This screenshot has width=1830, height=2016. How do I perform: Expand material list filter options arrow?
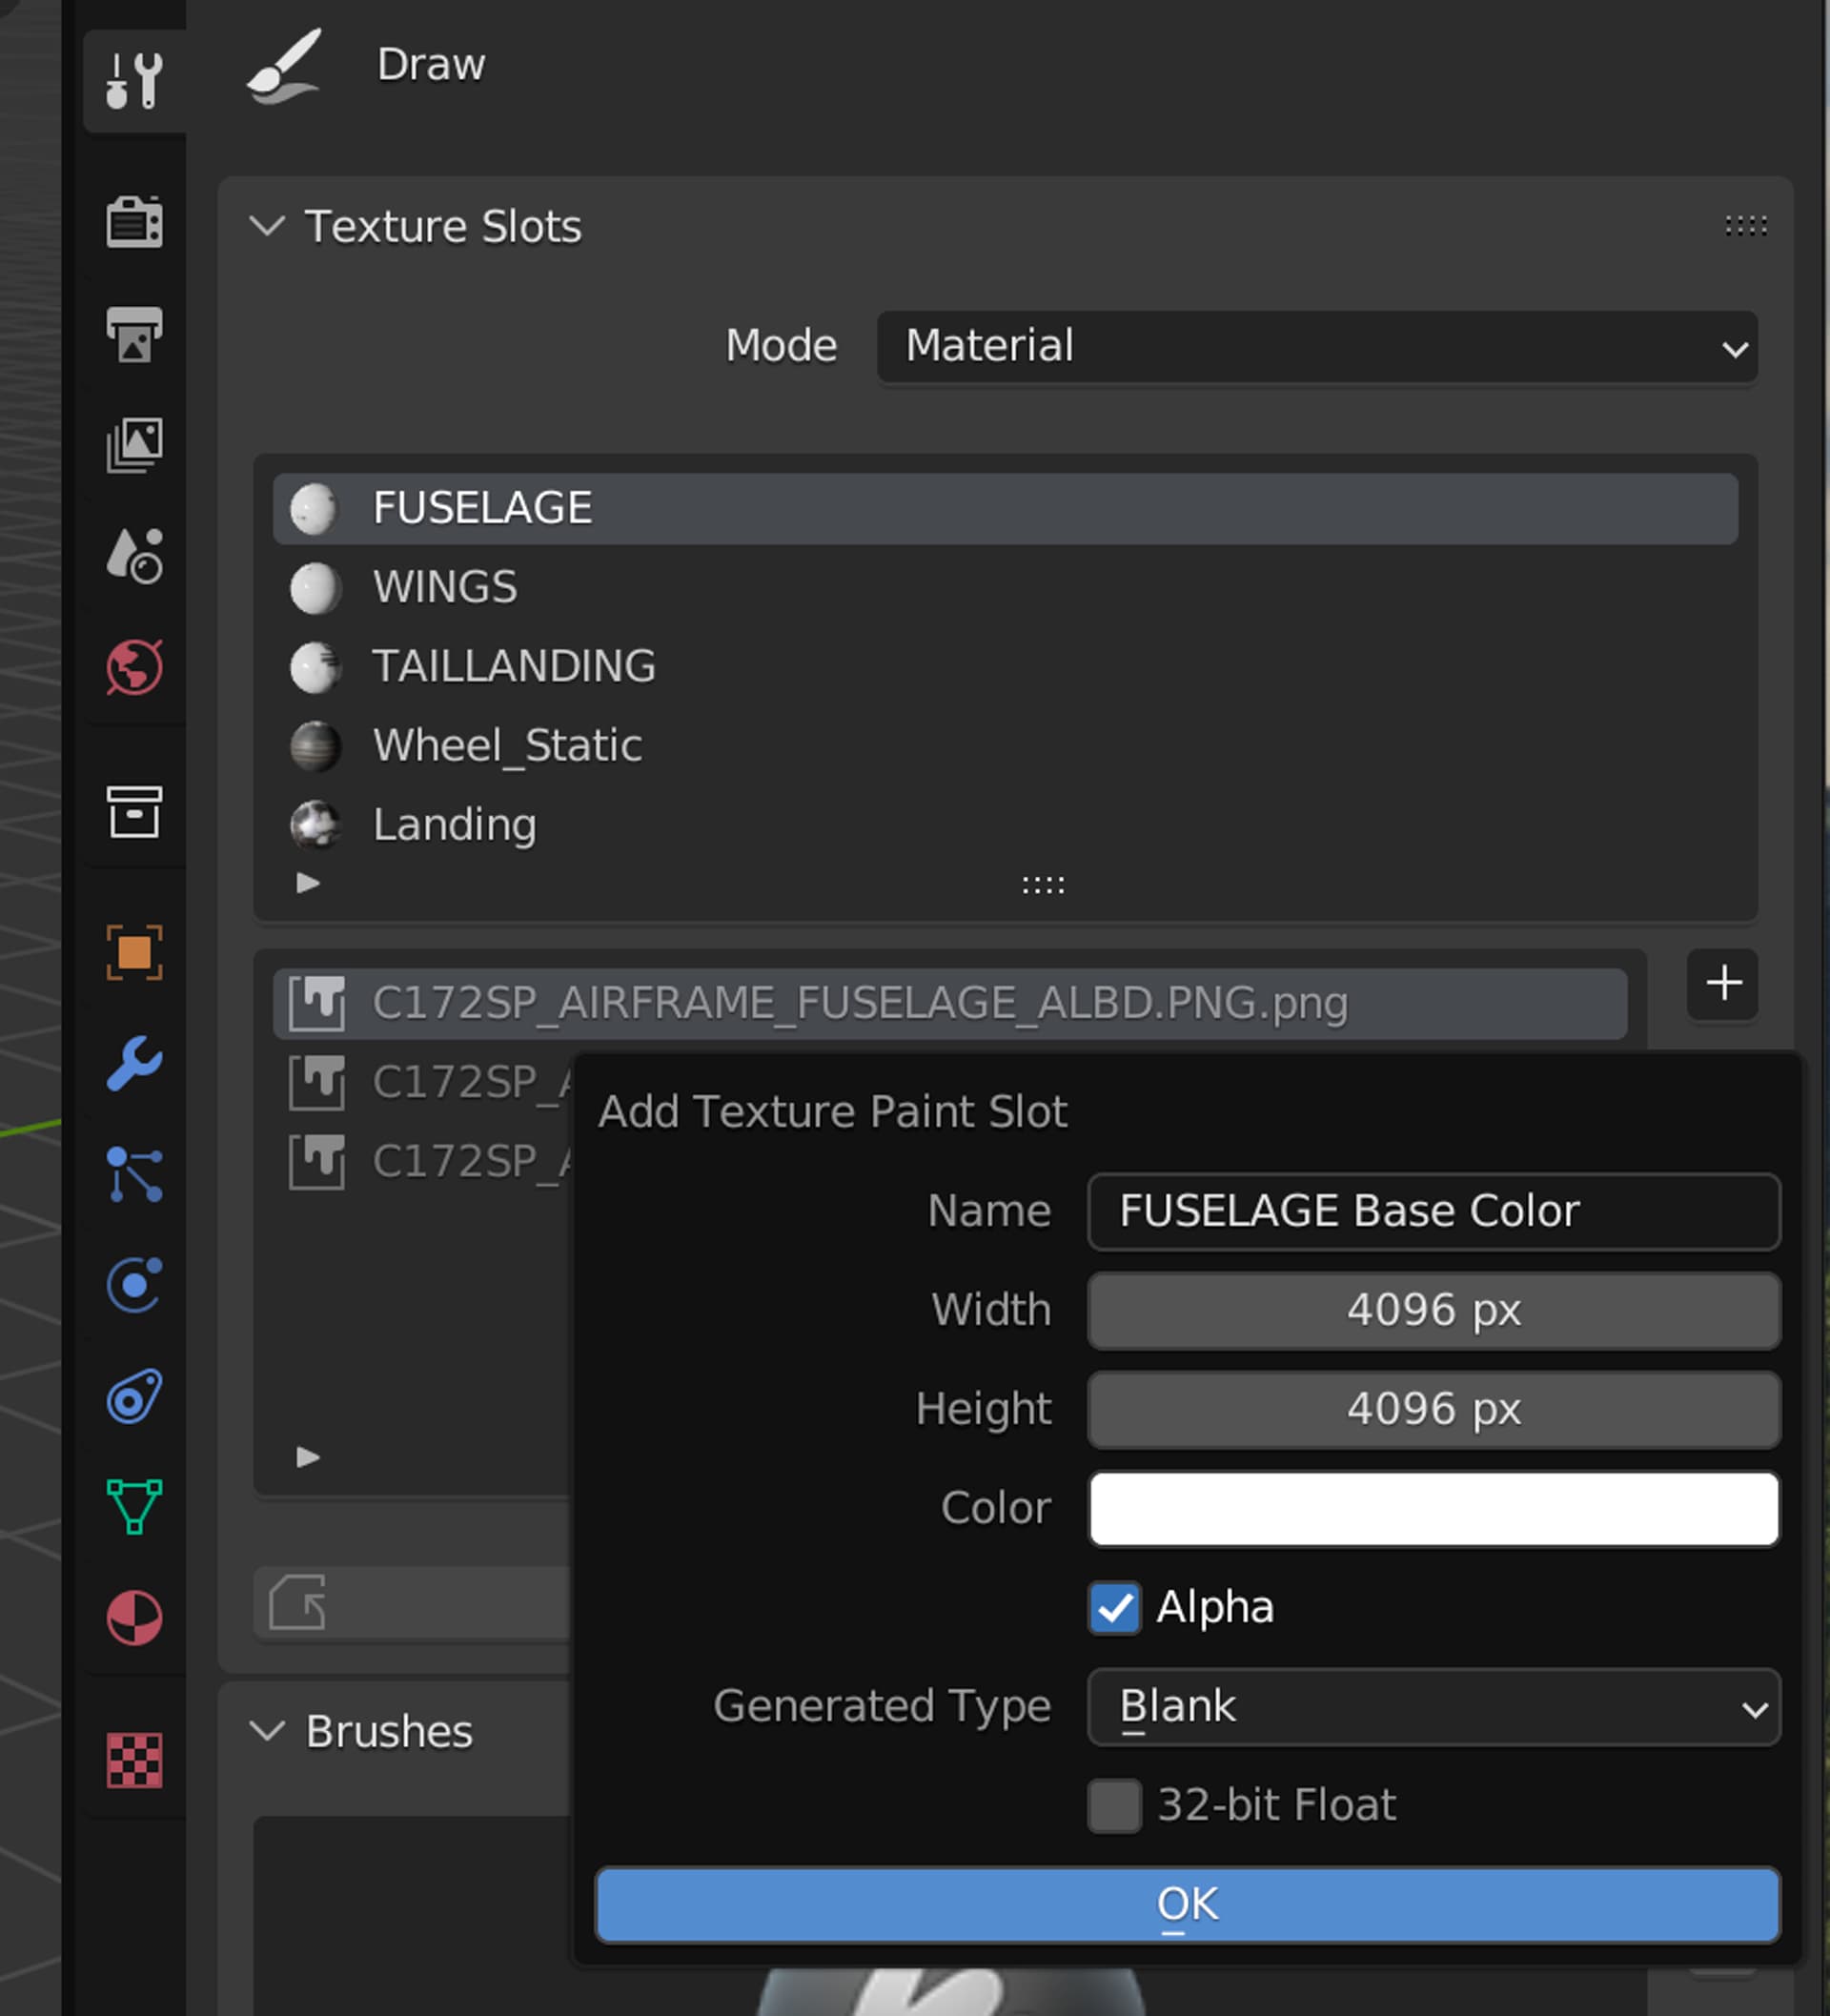click(308, 883)
